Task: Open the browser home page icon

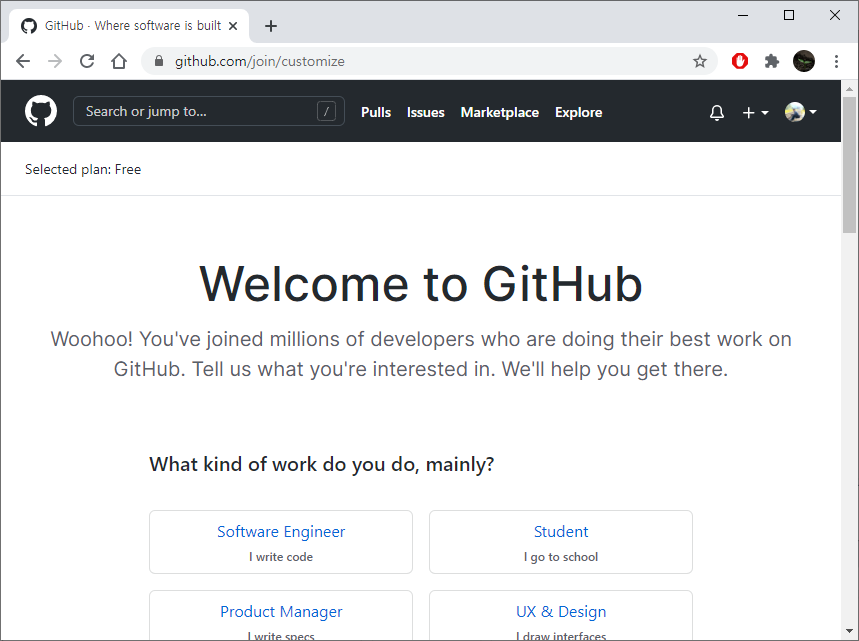Action: (119, 61)
